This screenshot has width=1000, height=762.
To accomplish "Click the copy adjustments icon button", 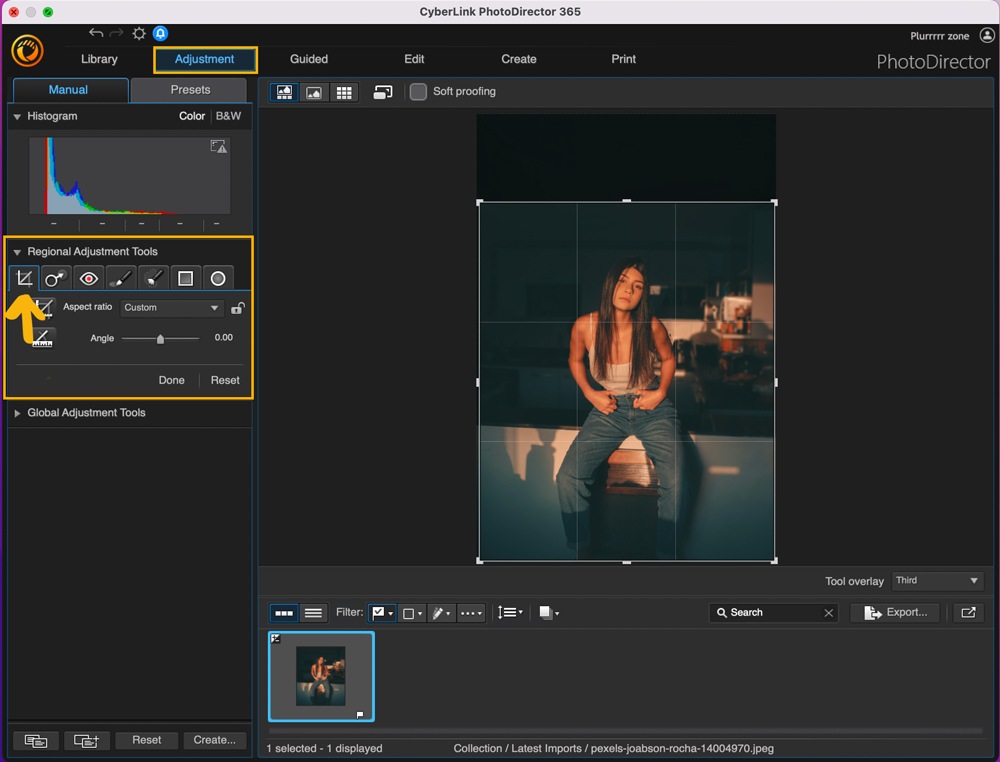I will [x=36, y=740].
